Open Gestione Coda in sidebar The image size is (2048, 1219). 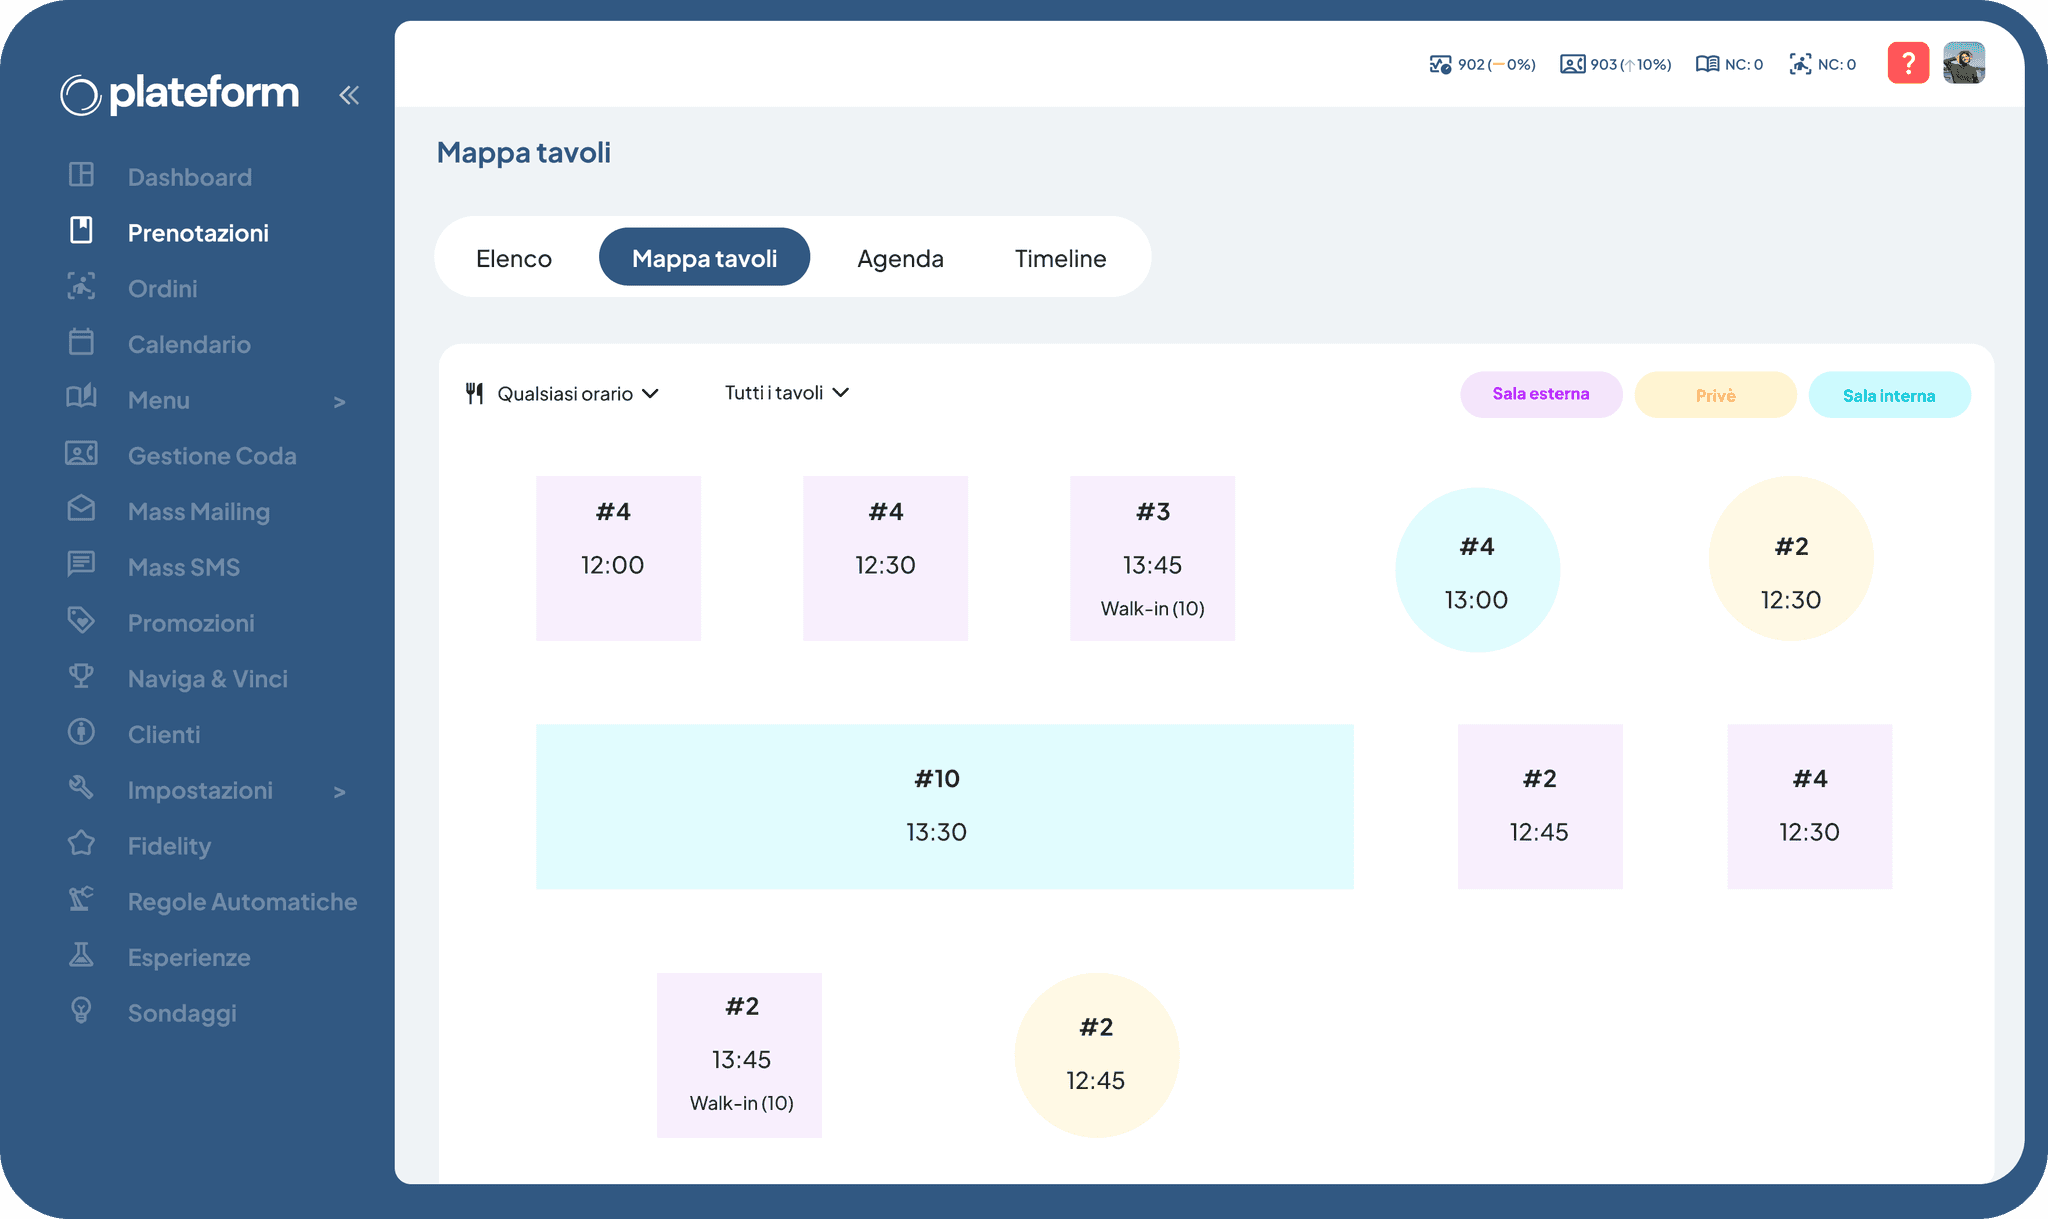coord(211,456)
